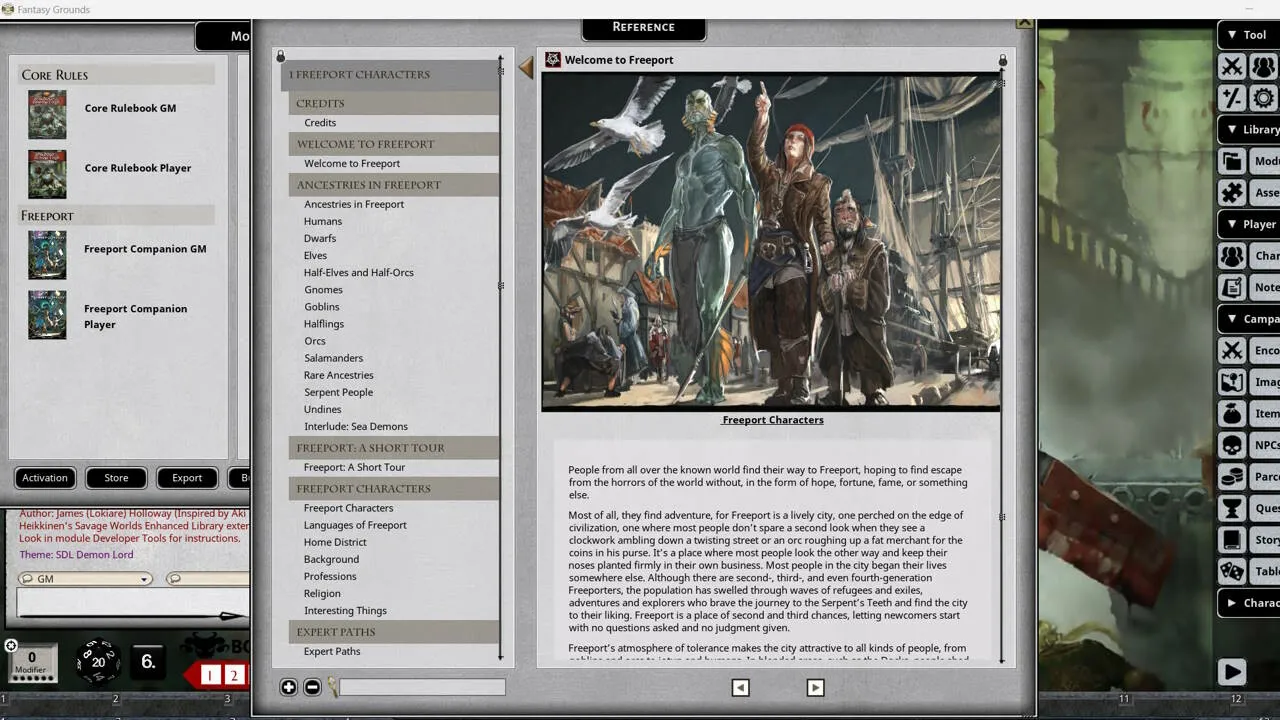This screenshot has width=1280, height=720.
Task: Collapse the Freeport Characters index section header
Action: click(394, 489)
